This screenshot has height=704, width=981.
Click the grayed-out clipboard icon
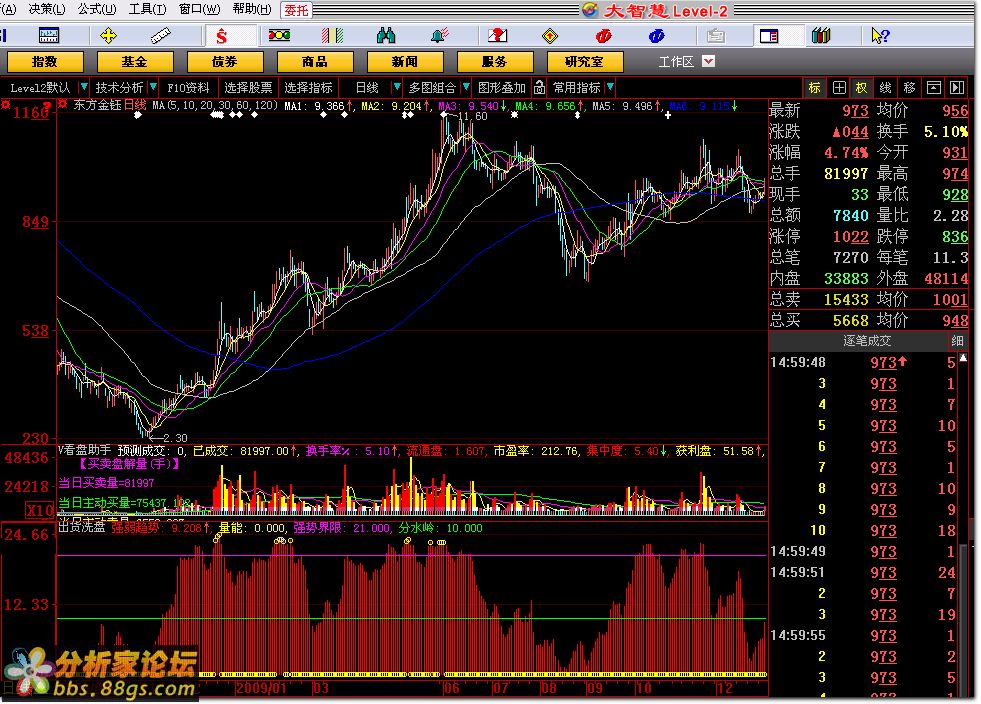tap(716, 36)
